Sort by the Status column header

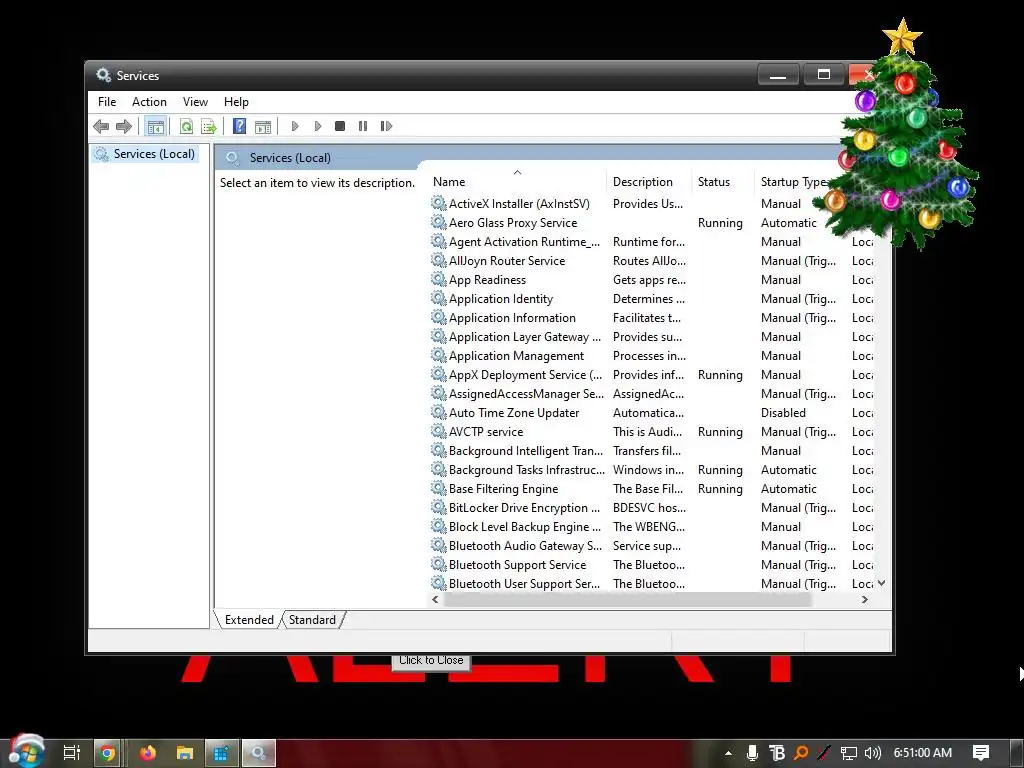click(723, 182)
